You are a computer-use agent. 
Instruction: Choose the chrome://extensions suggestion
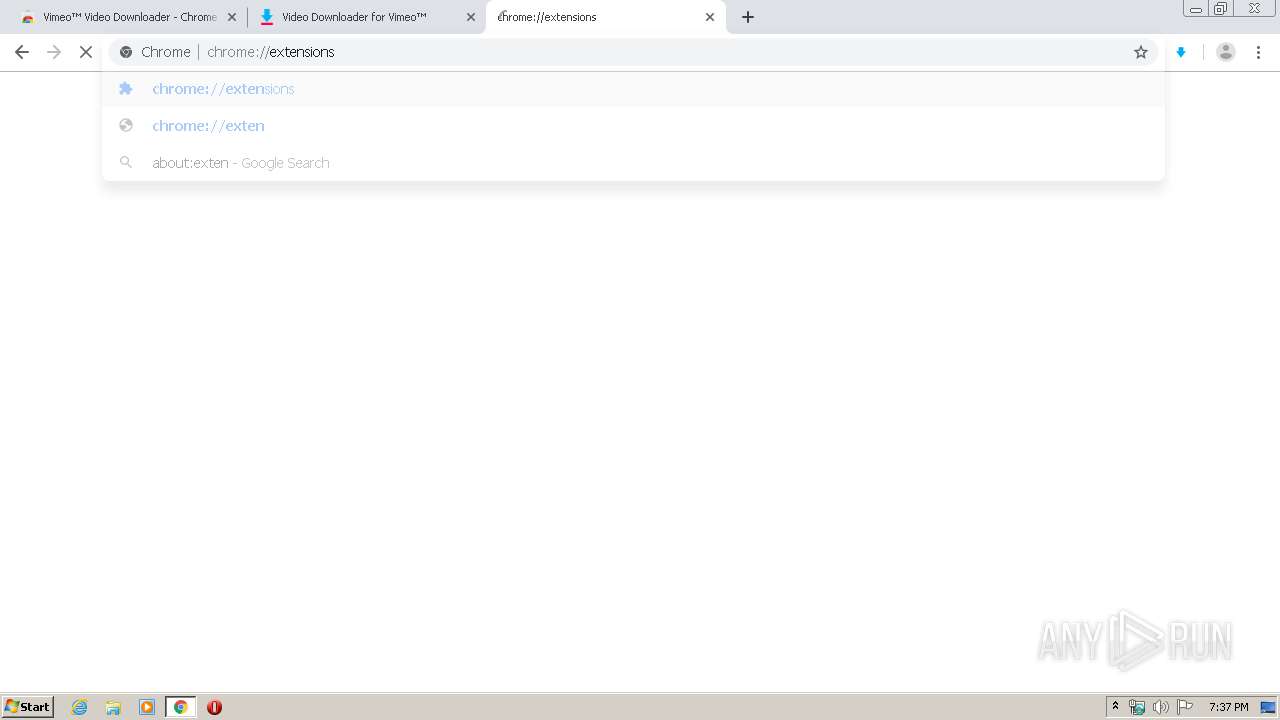(633, 89)
